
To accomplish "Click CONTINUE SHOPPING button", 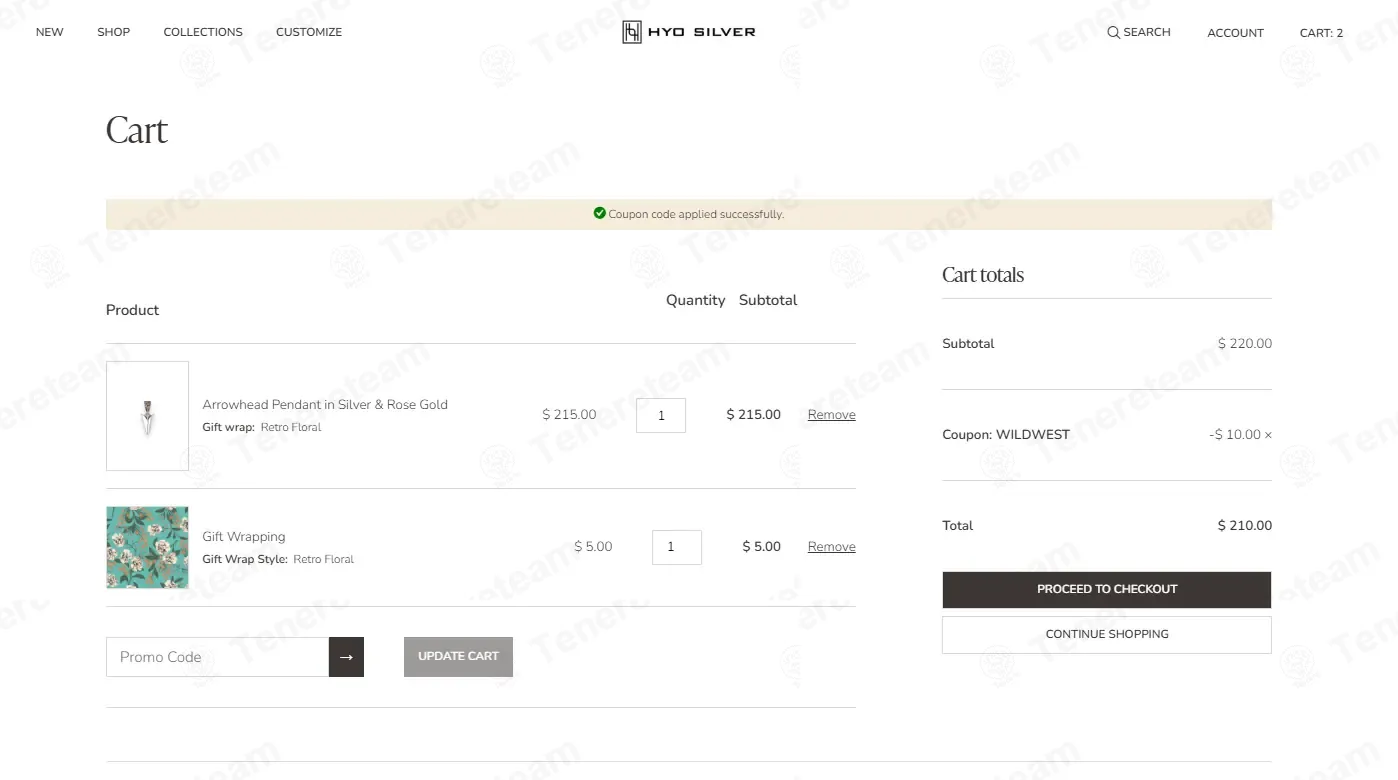I will (1107, 635).
